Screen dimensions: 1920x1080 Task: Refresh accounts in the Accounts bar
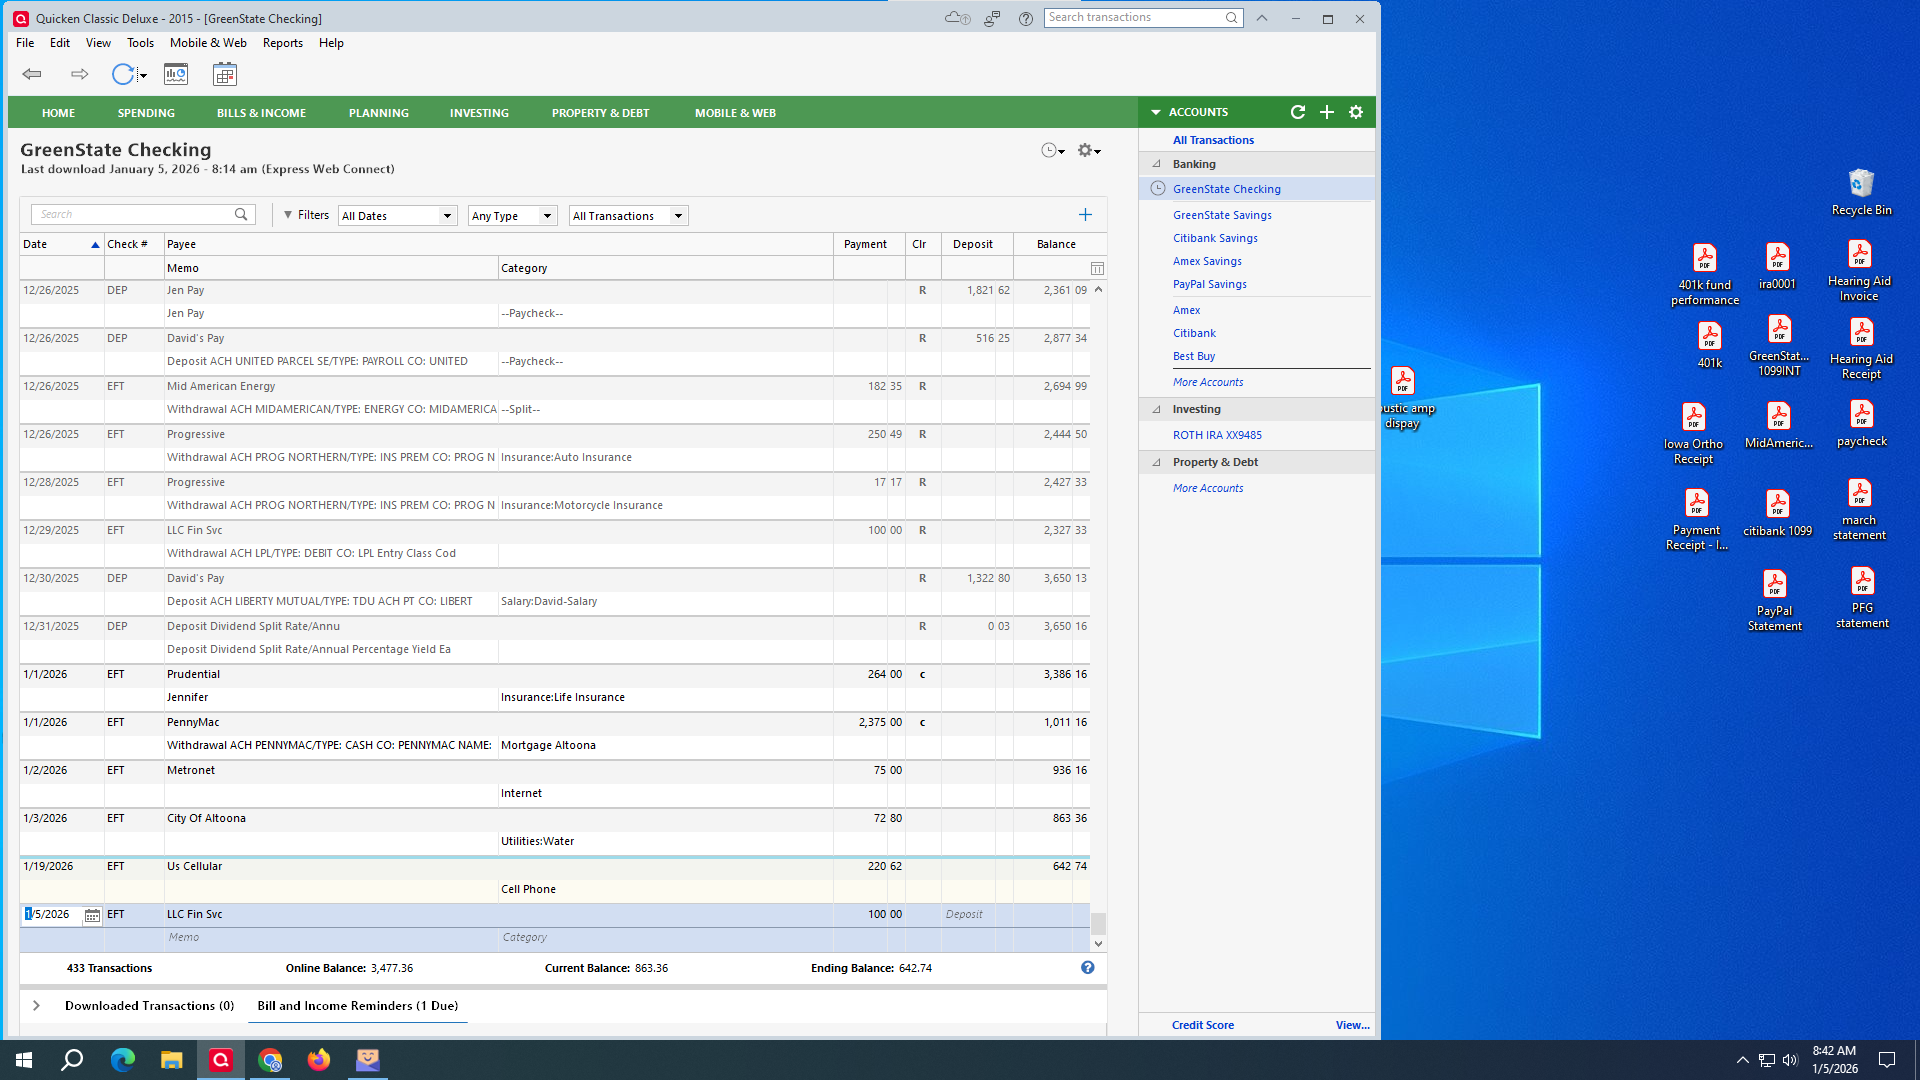pyautogui.click(x=1298, y=112)
